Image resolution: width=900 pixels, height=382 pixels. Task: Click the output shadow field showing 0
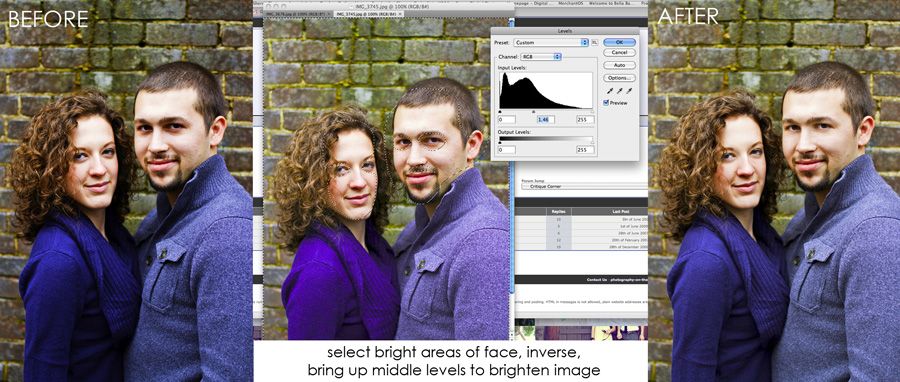point(507,150)
